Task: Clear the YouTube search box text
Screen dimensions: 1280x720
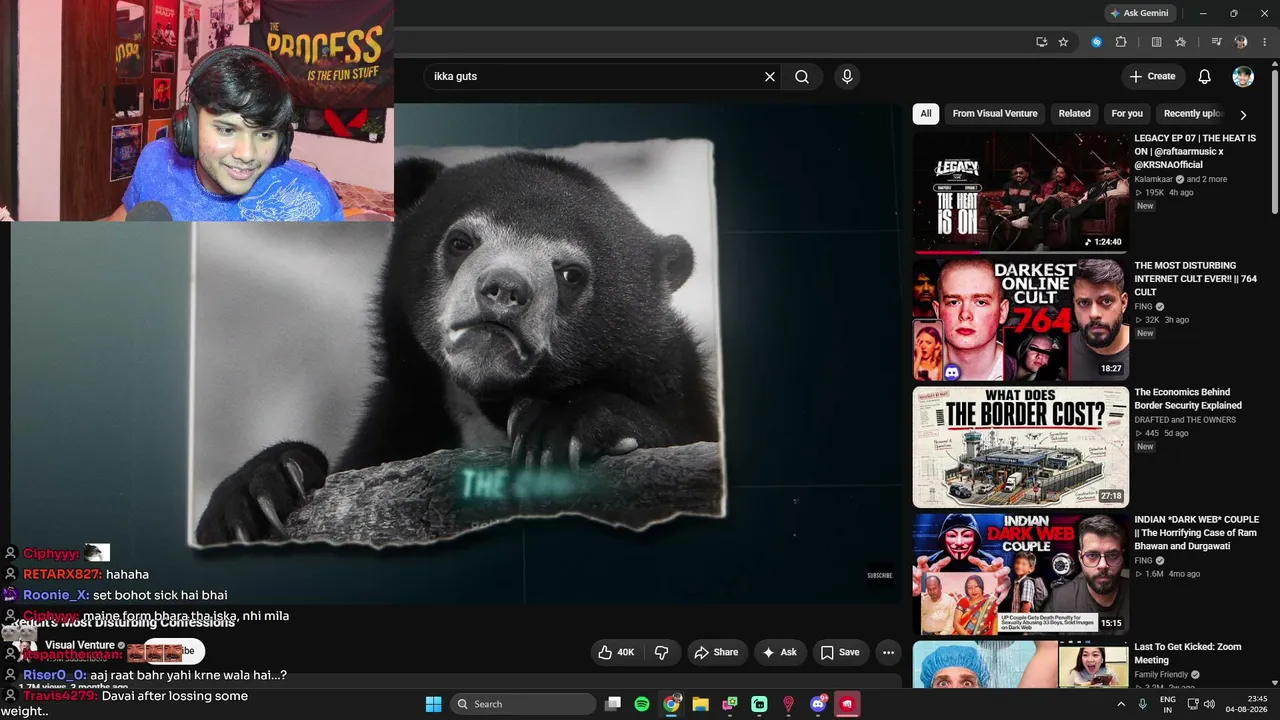Action: [x=770, y=76]
